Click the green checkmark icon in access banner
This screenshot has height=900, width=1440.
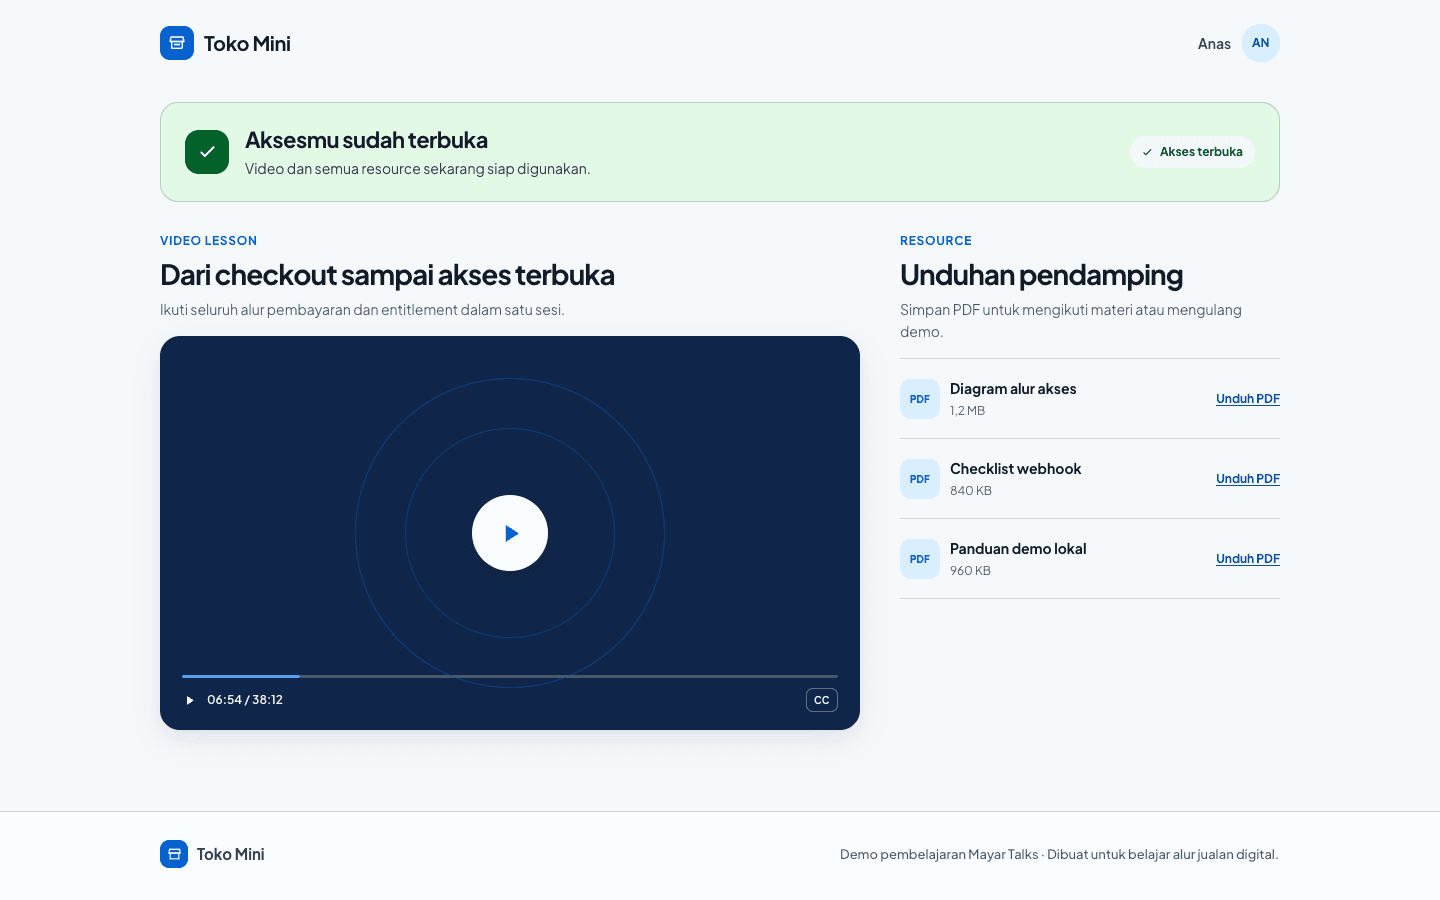point(207,152)
